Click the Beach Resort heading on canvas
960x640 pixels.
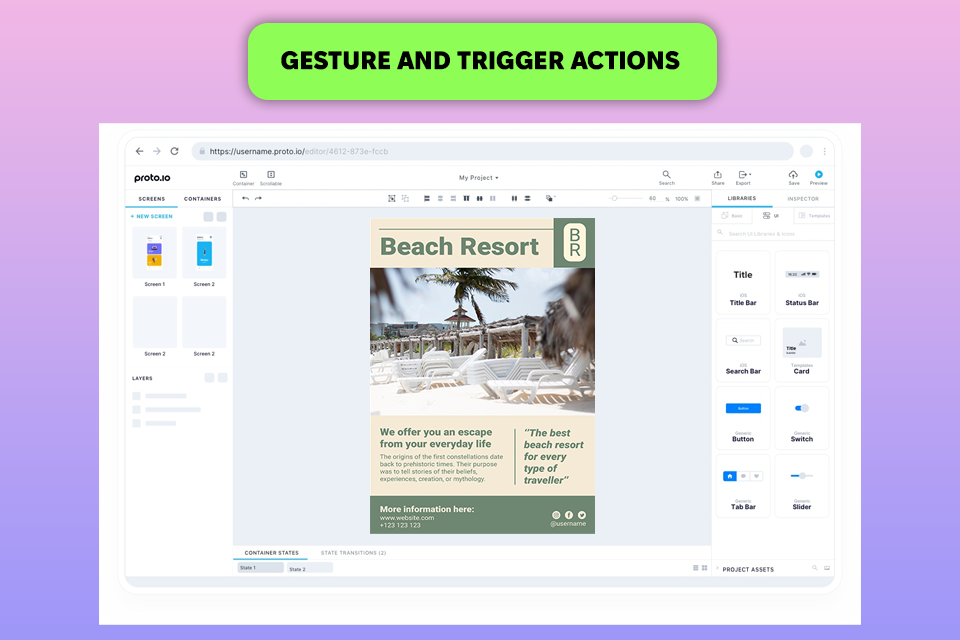459,247
